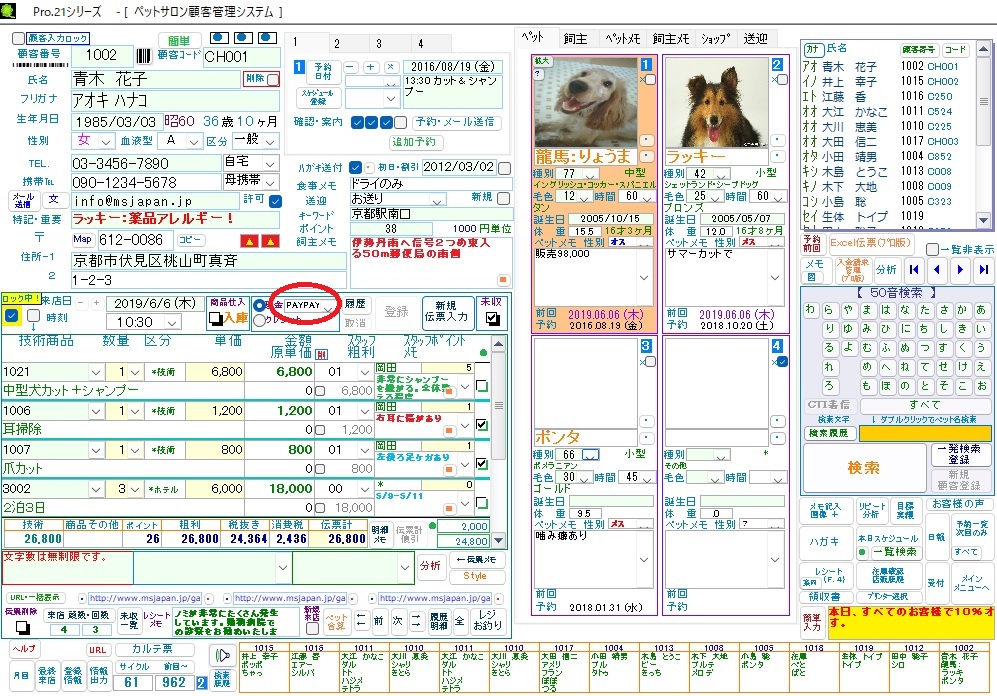Image resolution: width=997 pixels, height=696 pixels.
Task: Click the 簡単入力 icon beside the yellow notice
Action: click(x=812, y=620)
